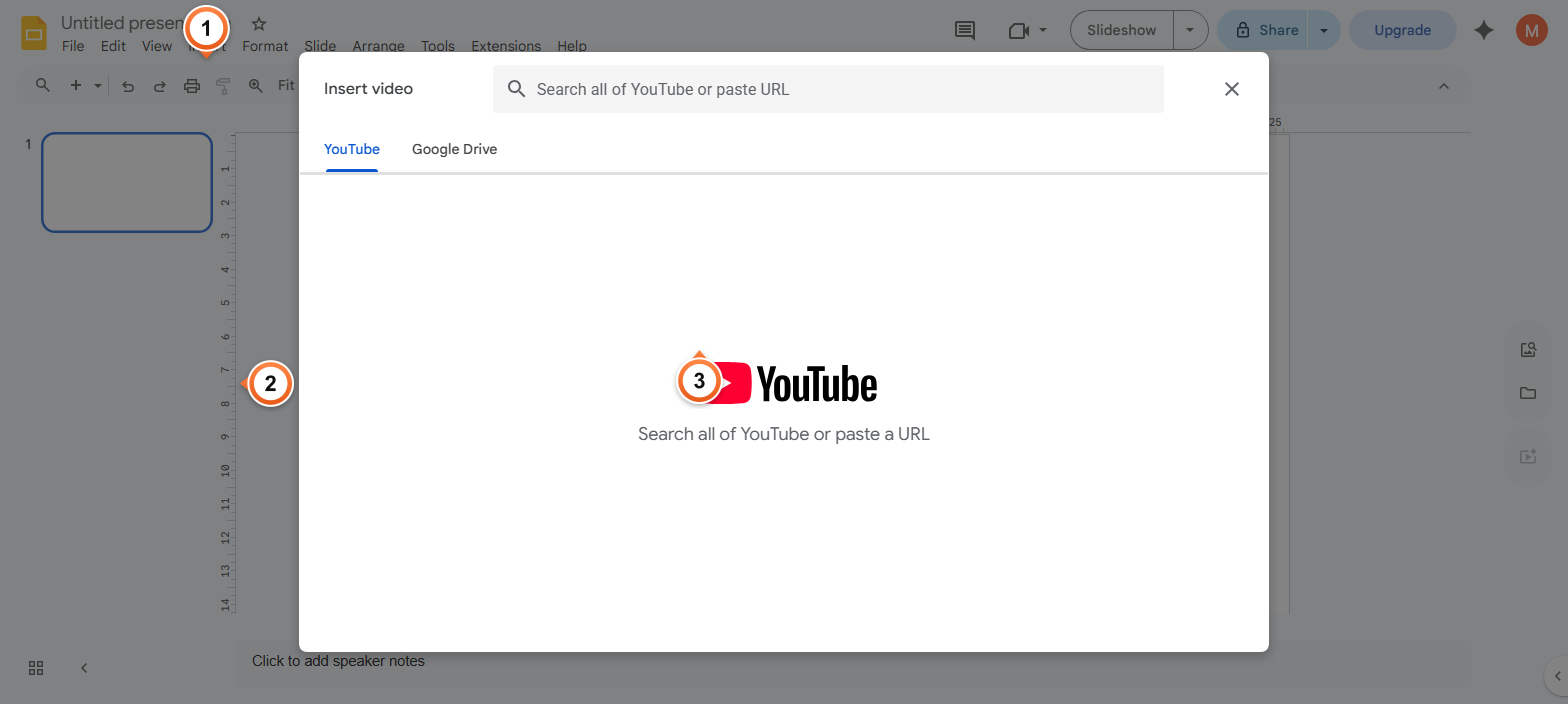Click the Zoom tool icon

[x=255, y=85]
